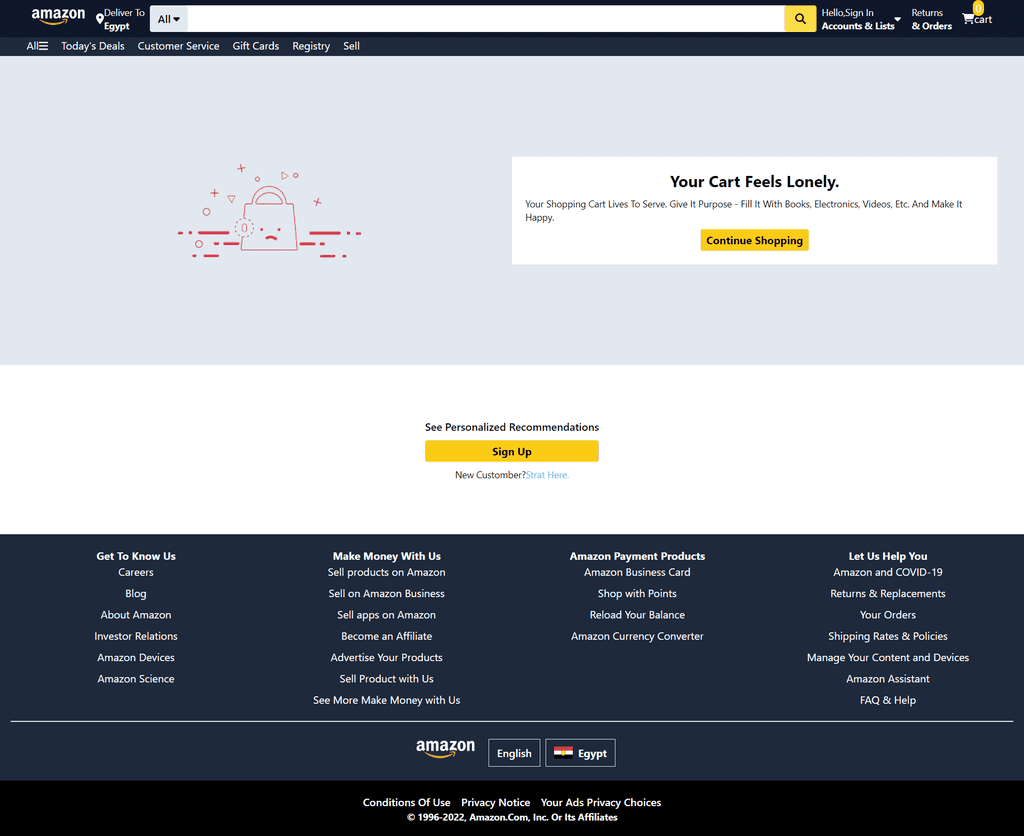Click Sell apps on Amazon
1024x836 pixels.
click(387, 615)
